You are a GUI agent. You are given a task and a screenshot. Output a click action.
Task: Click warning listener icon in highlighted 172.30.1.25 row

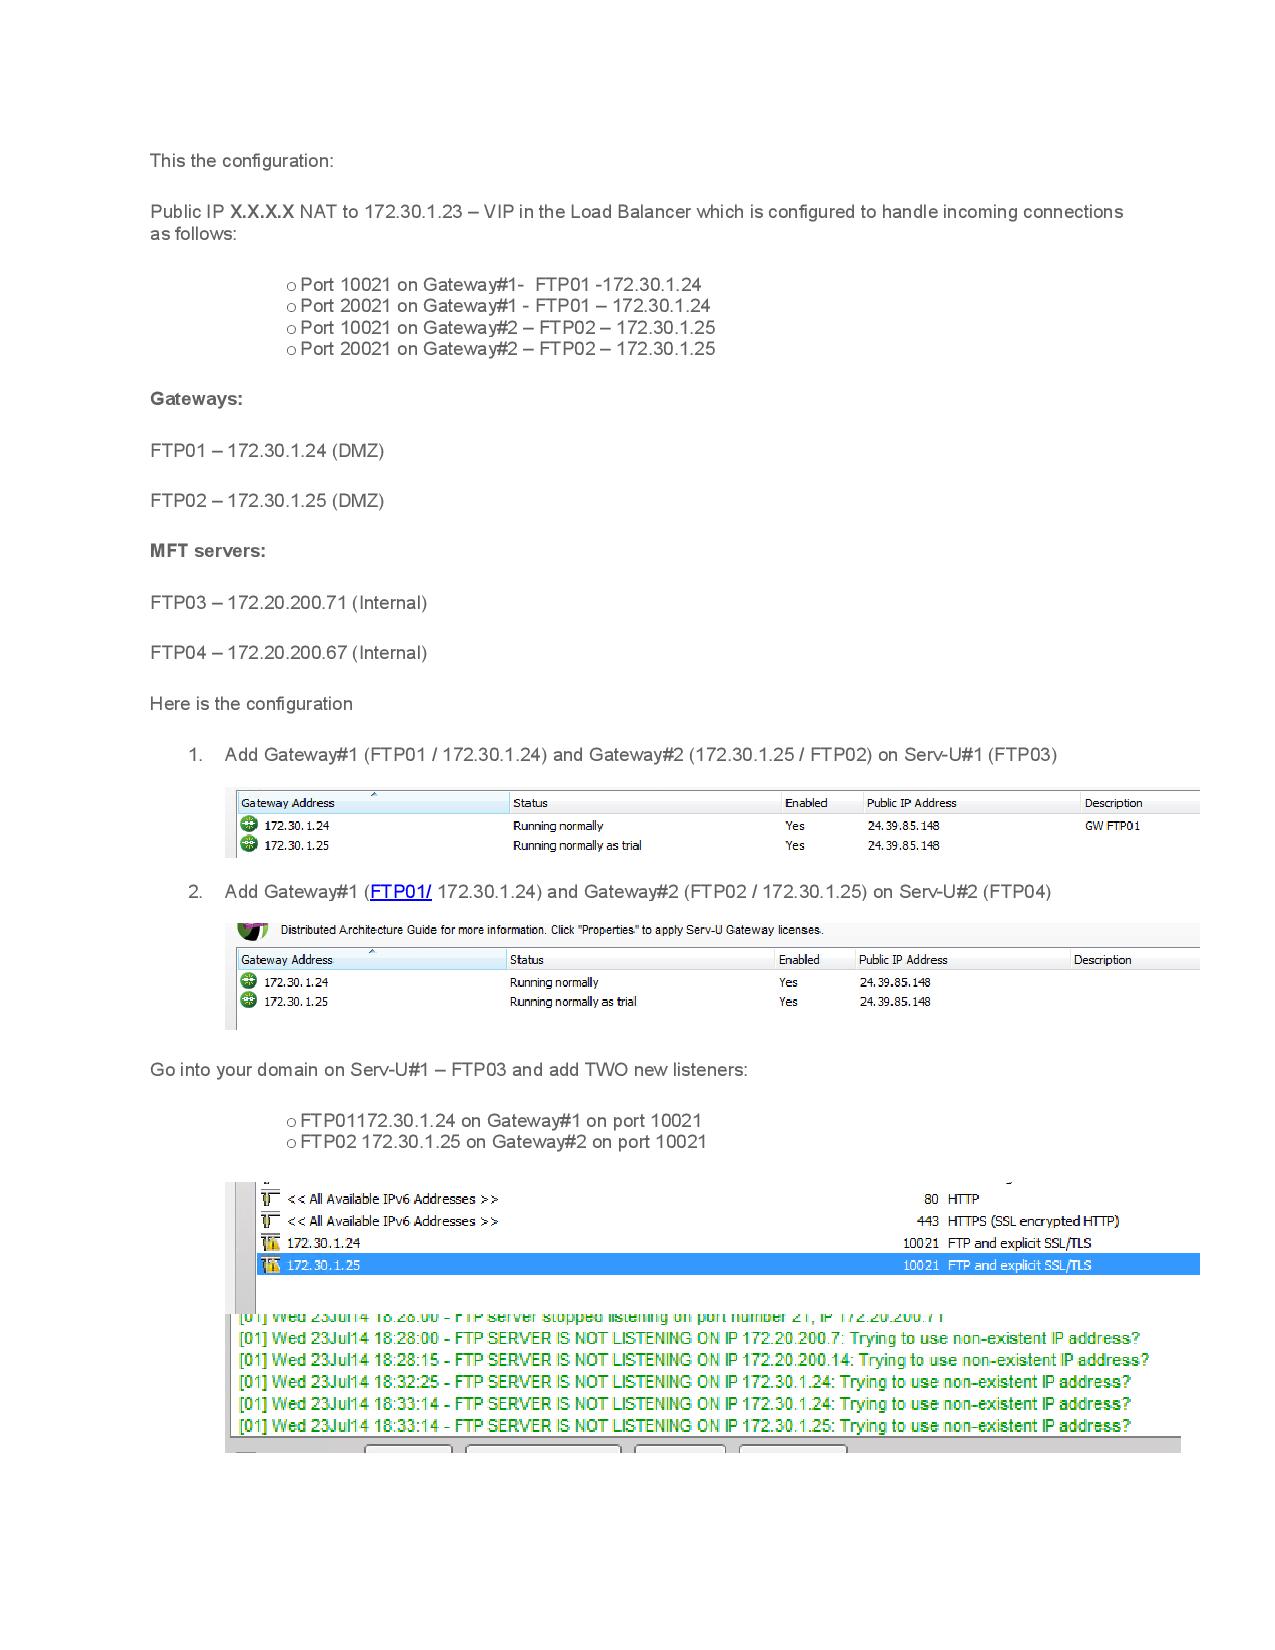pyautogui.click(x=270, y=1264)
